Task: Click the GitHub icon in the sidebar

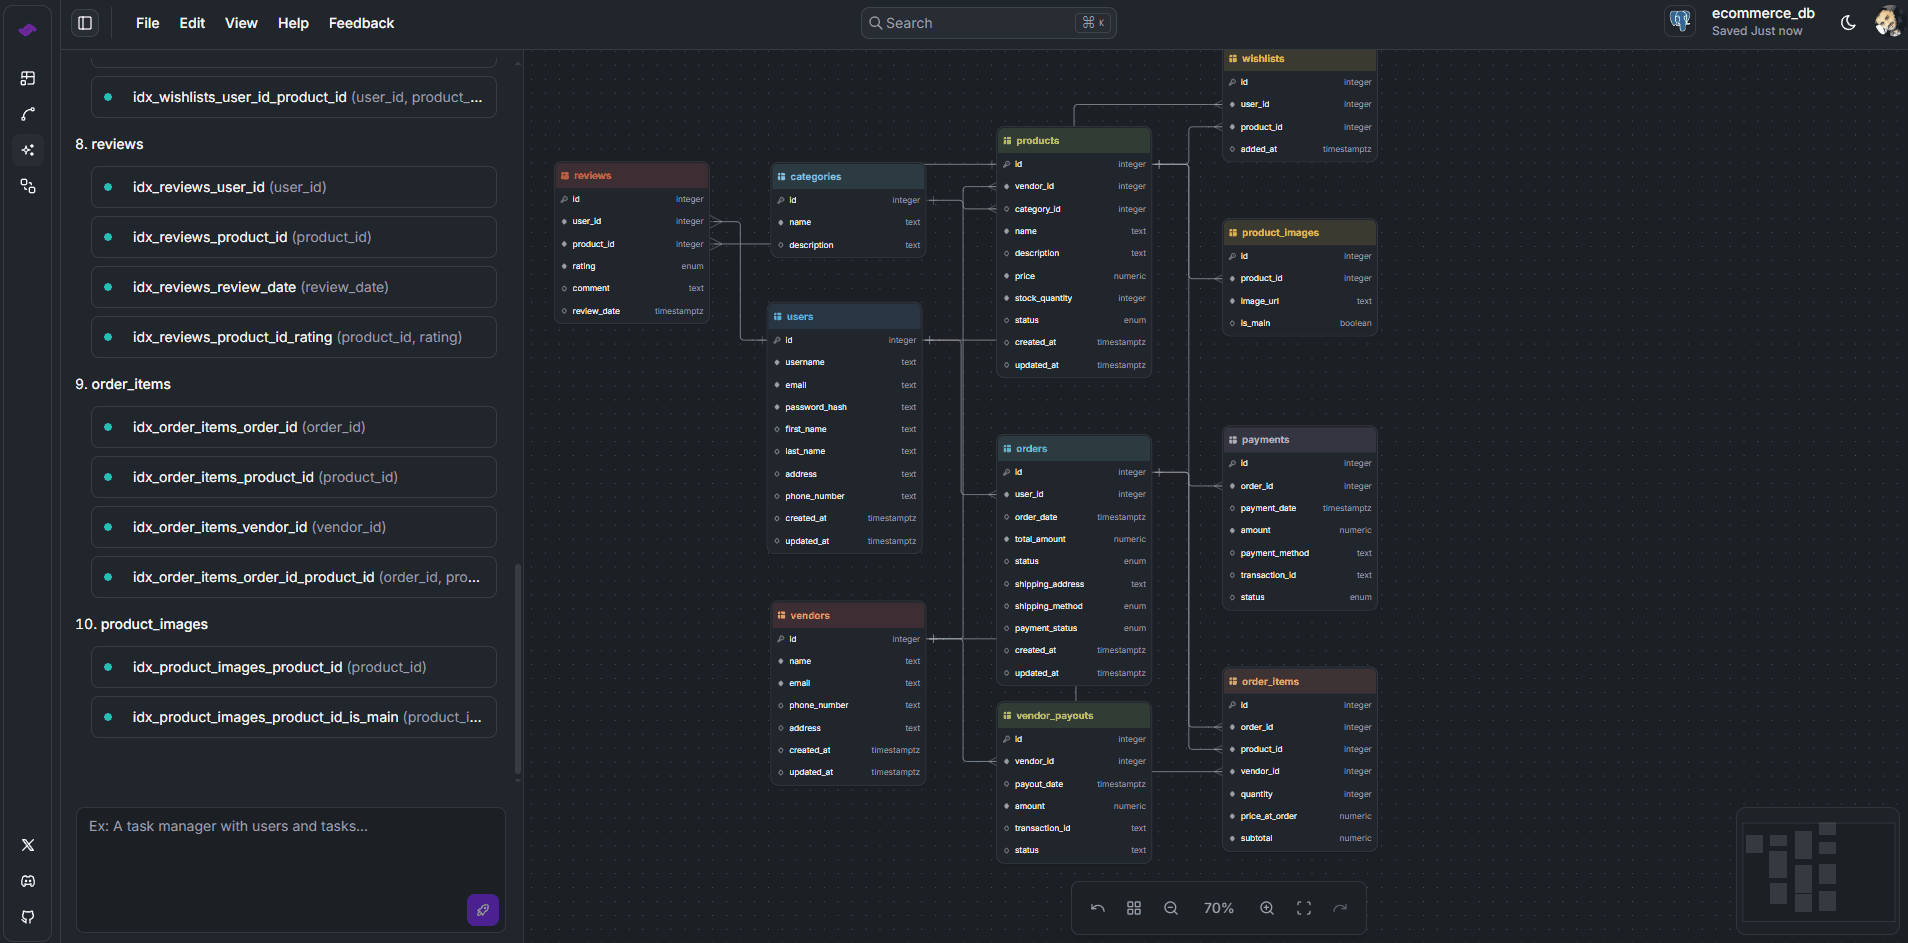Action: pos(28,917)
